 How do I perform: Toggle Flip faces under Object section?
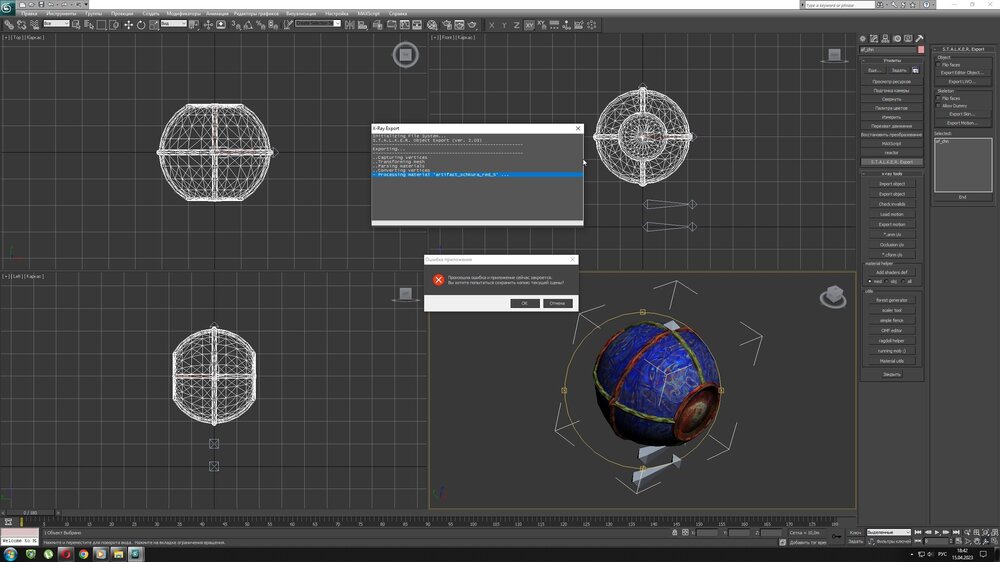pyautogui.click(x=938, y=65)
